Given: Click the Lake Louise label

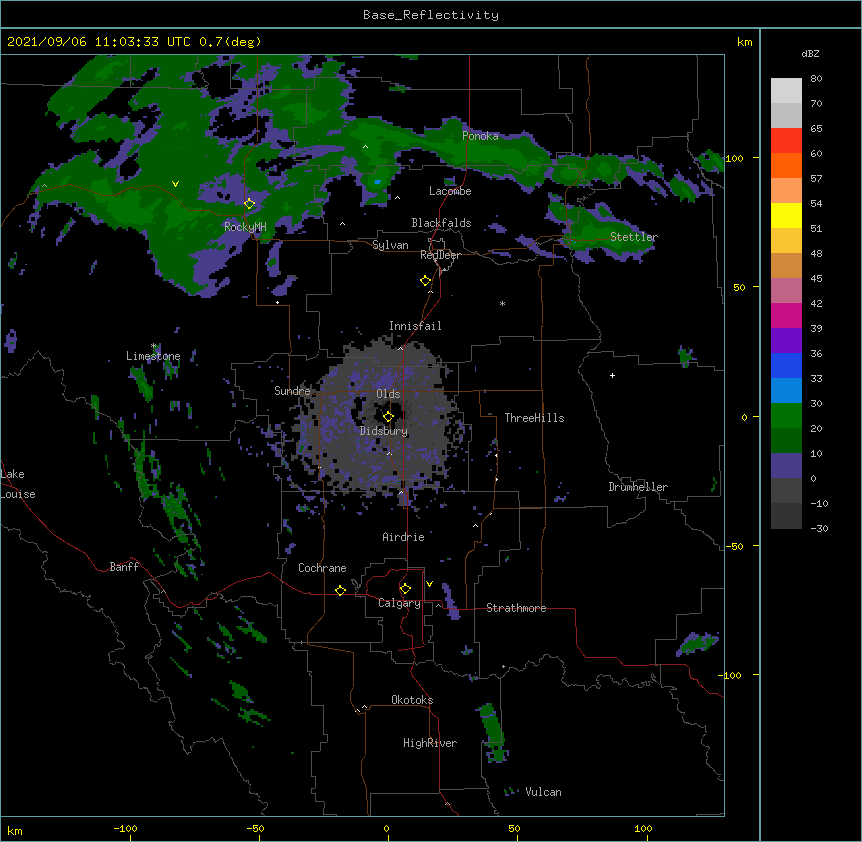Looking at the screenshot, I should [x=18, y=484].
